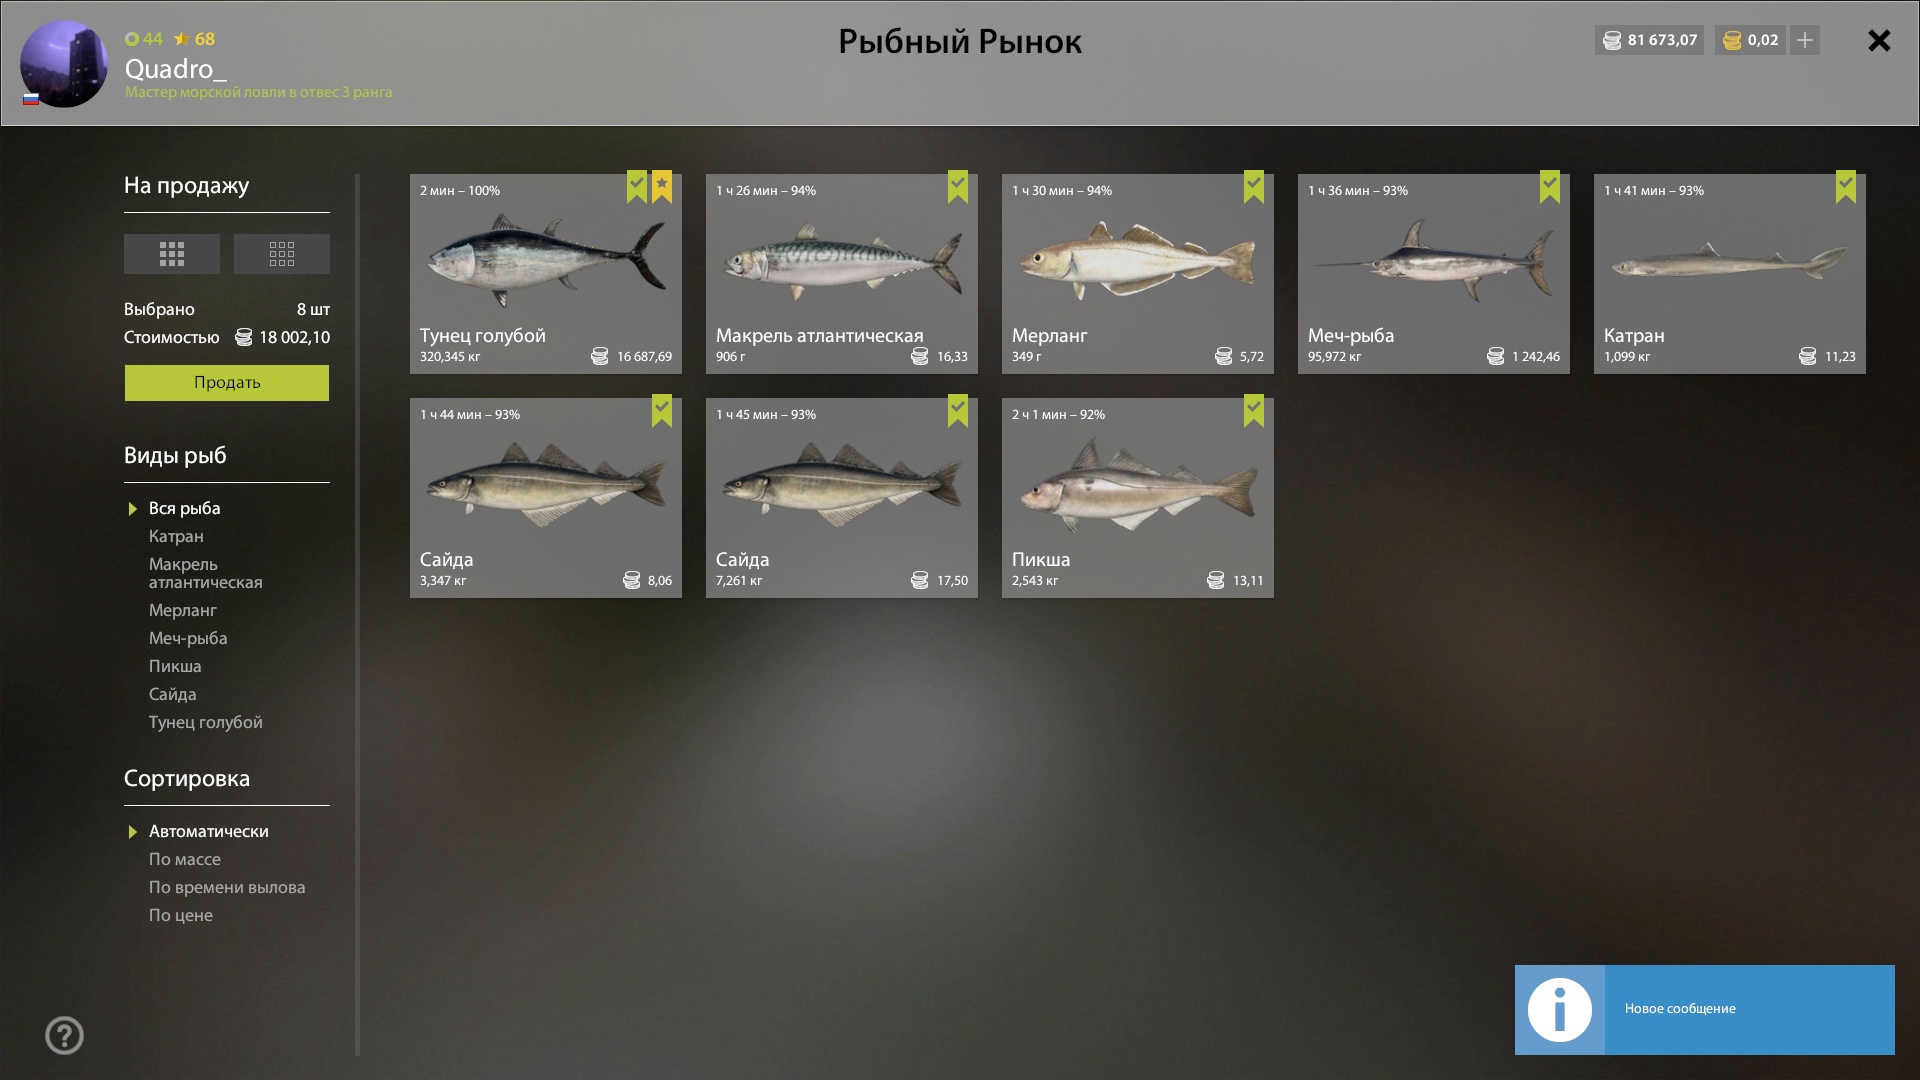Click the gold coins balance icon
1920x1080 pixels.
click(1733, 40)
